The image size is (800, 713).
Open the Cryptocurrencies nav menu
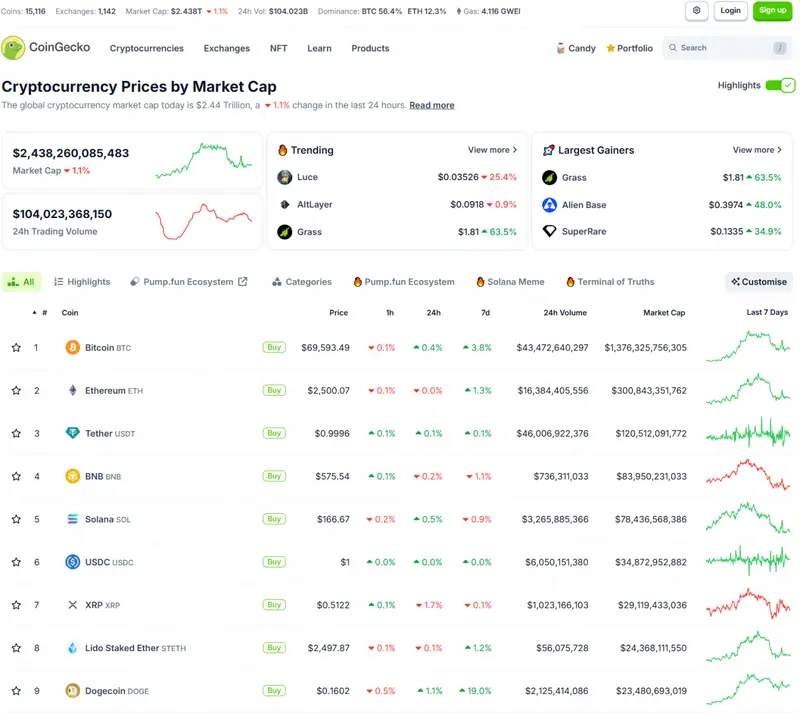tap(146, 48)
